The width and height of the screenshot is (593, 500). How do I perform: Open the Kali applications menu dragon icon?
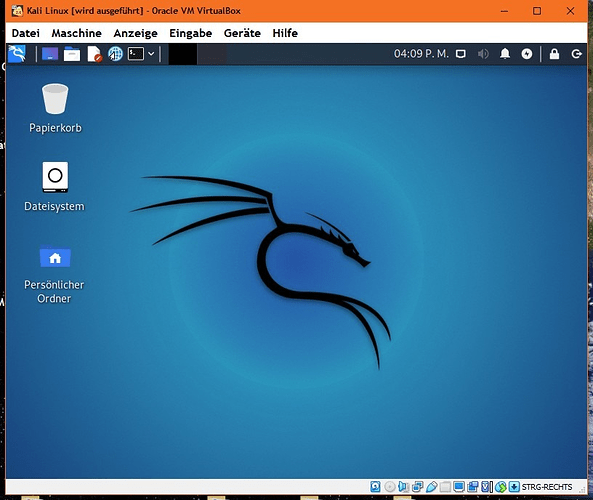click(17, 54)
